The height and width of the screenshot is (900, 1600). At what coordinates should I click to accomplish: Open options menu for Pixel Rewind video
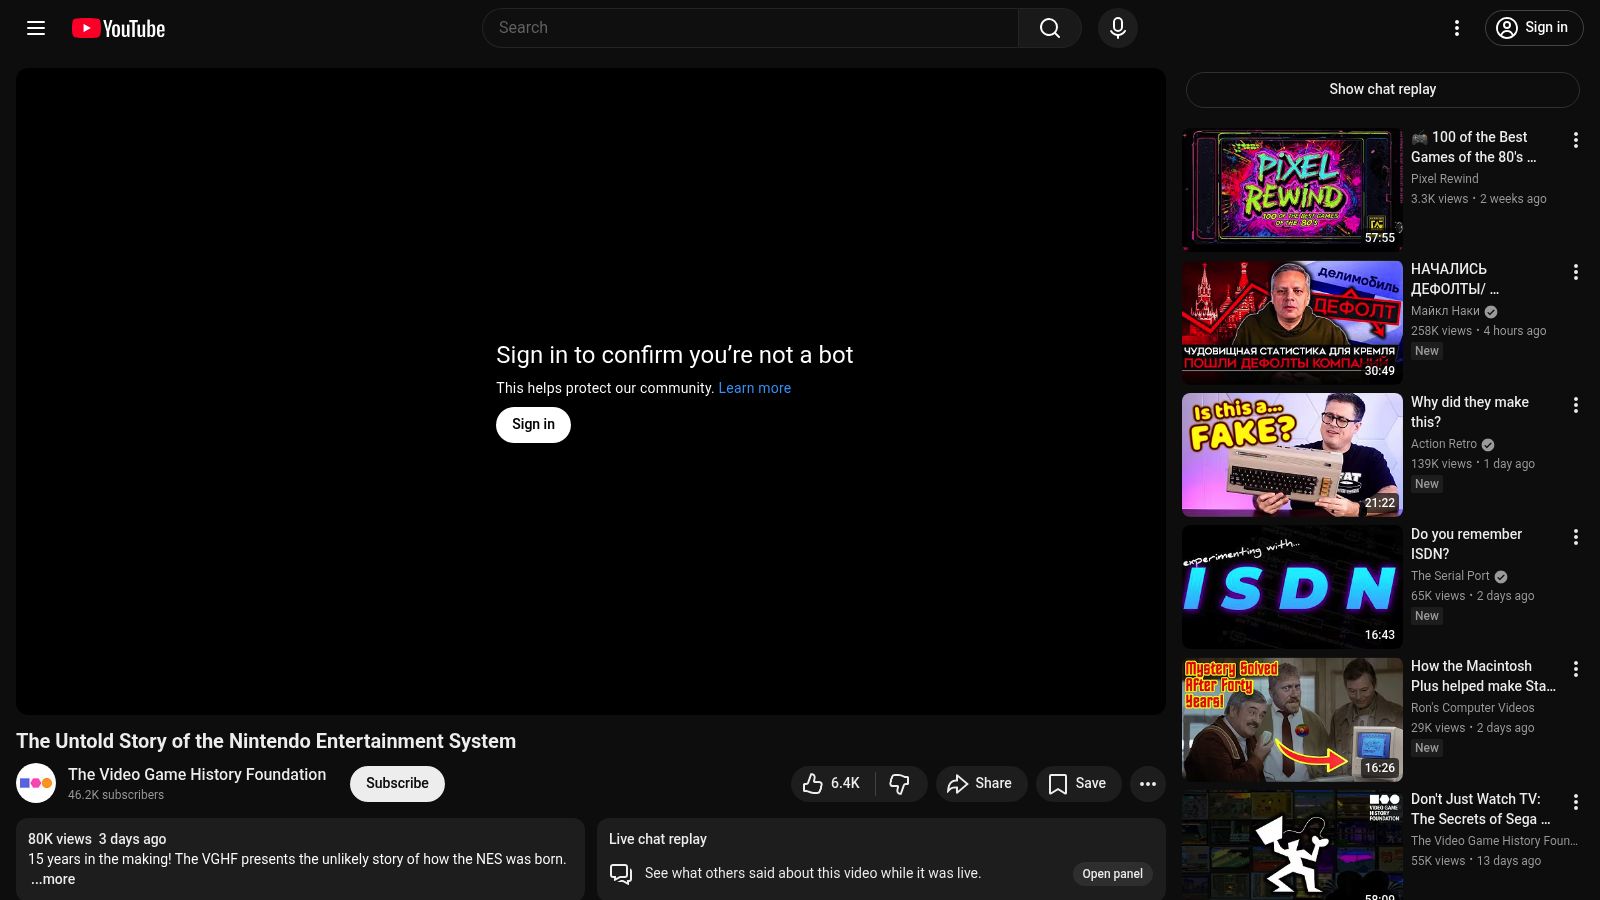(1575, 141)
